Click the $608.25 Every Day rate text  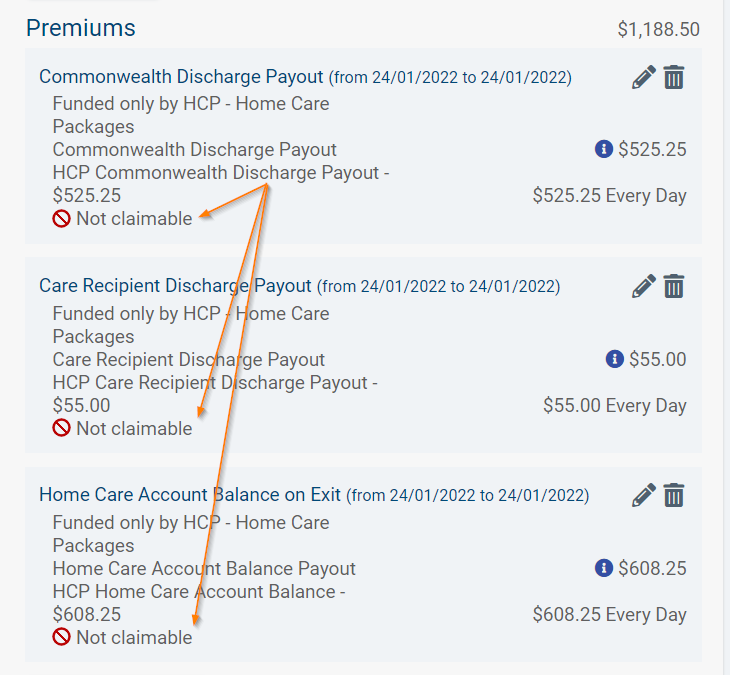point(609,614)
